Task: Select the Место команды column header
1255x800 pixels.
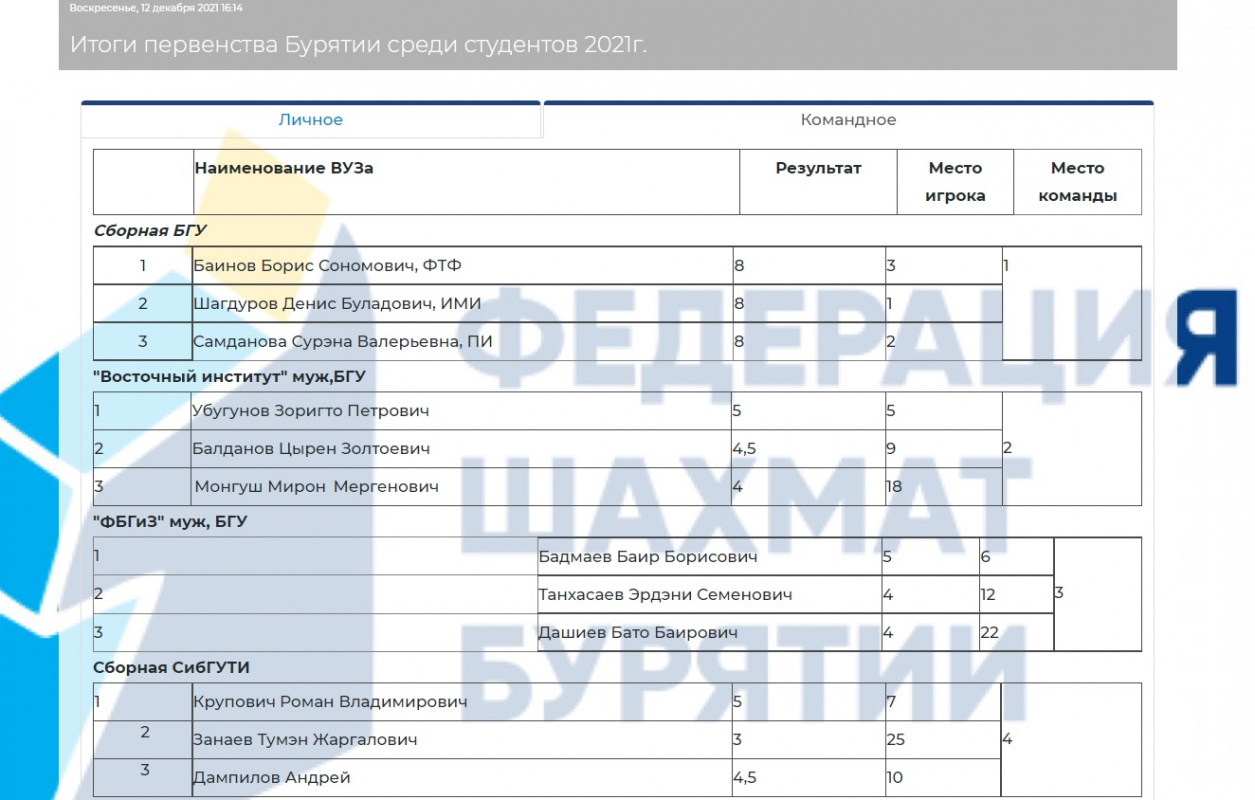Action: tap(1077, 182)
